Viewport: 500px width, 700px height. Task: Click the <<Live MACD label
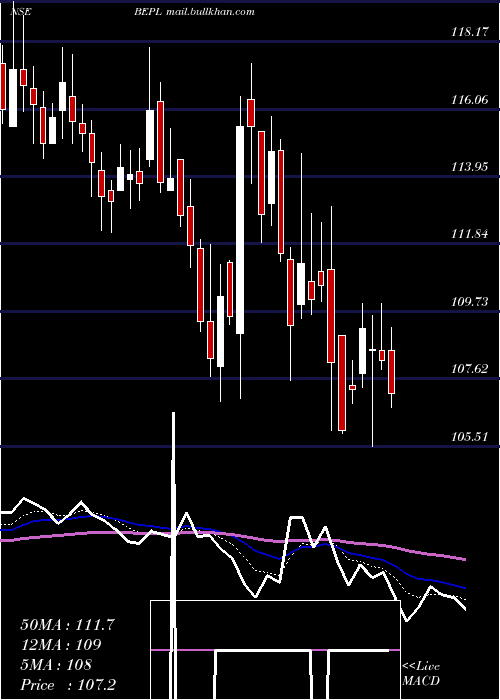point(421,674)
